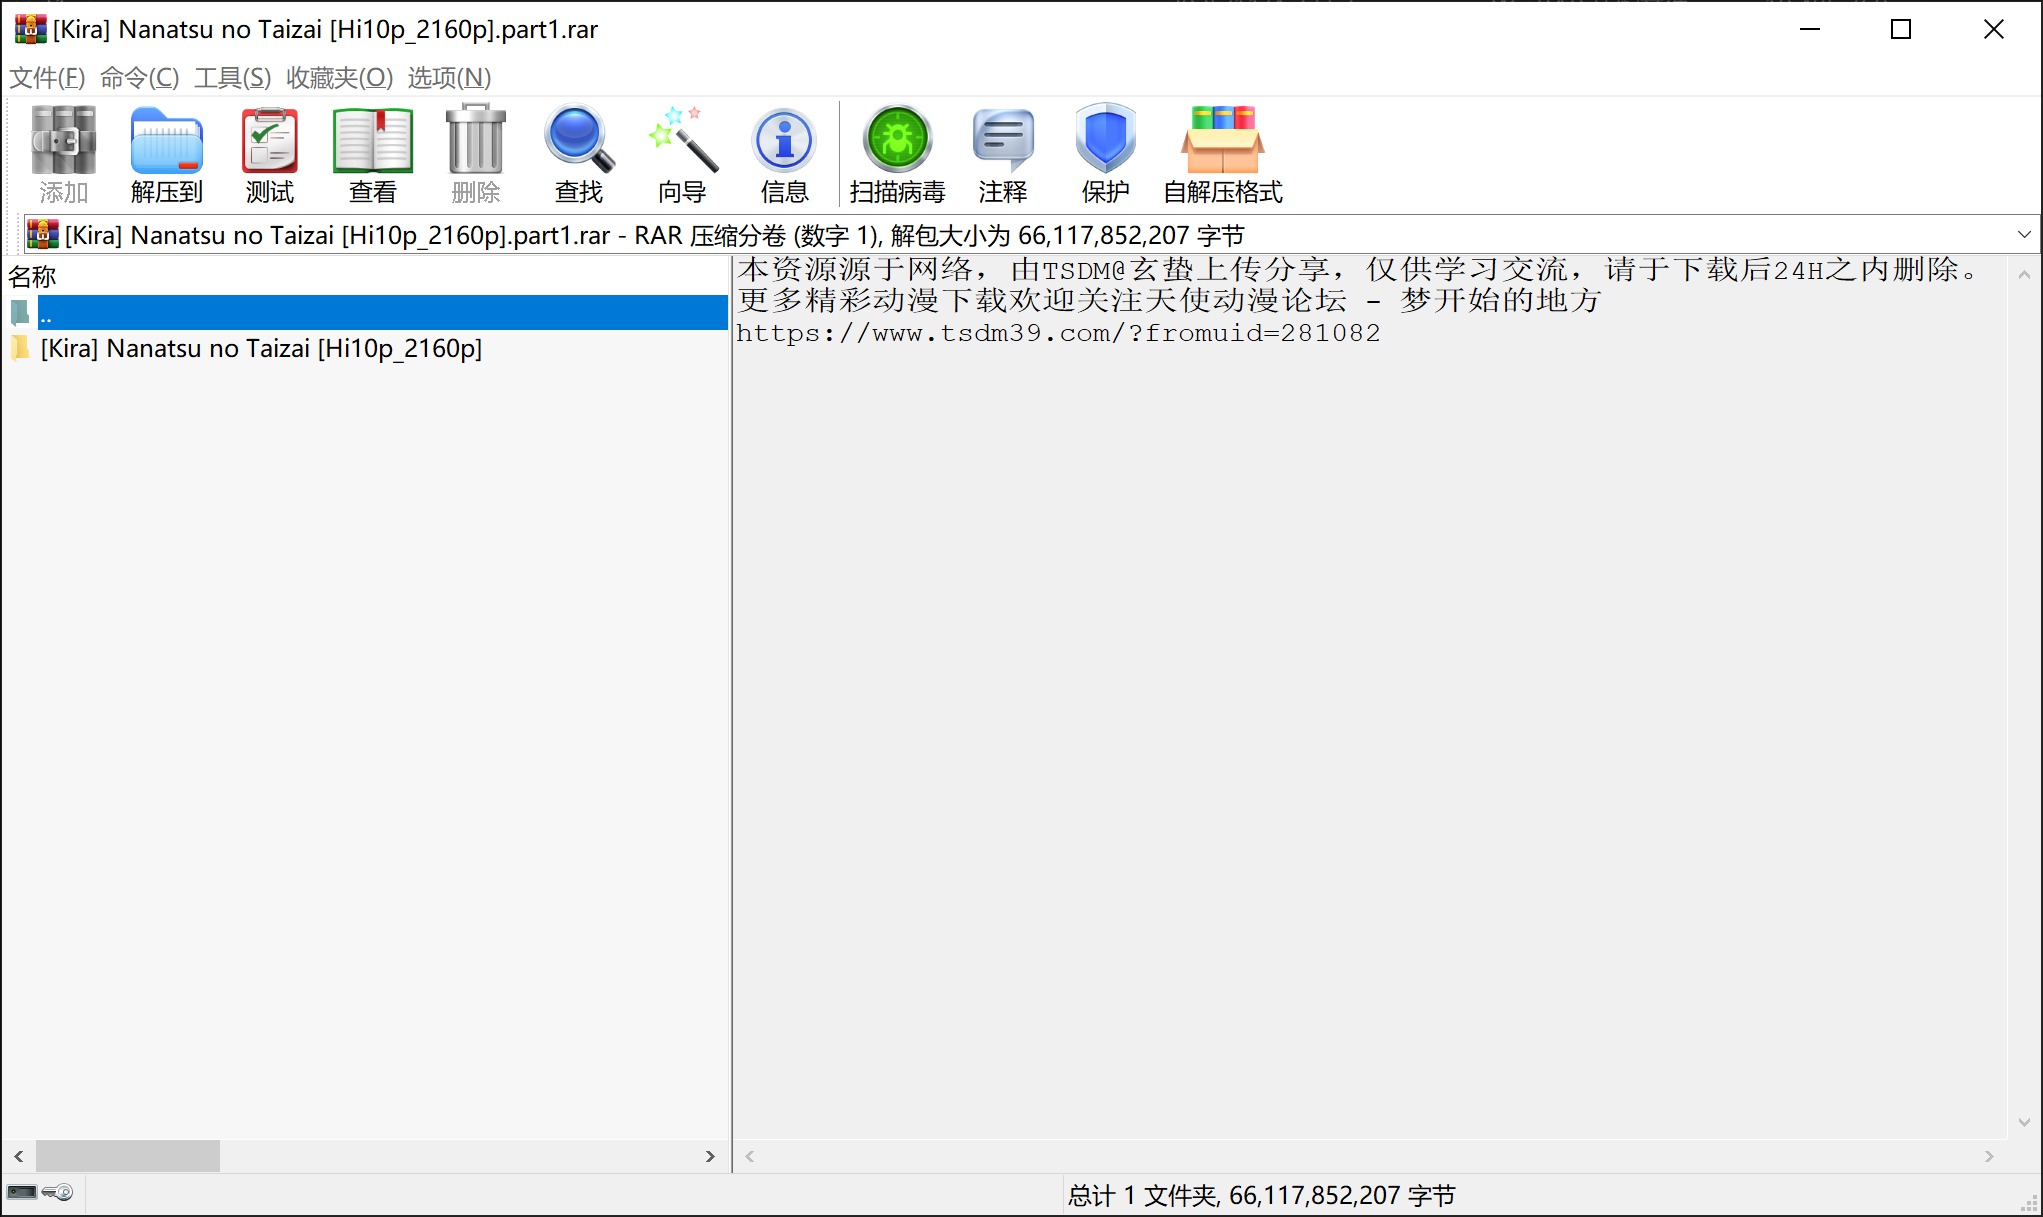Image resolution: width=2043 pixels, height=1217 pixels.
Task: Click the 名称 column header
Action: [x=33, y=276]
